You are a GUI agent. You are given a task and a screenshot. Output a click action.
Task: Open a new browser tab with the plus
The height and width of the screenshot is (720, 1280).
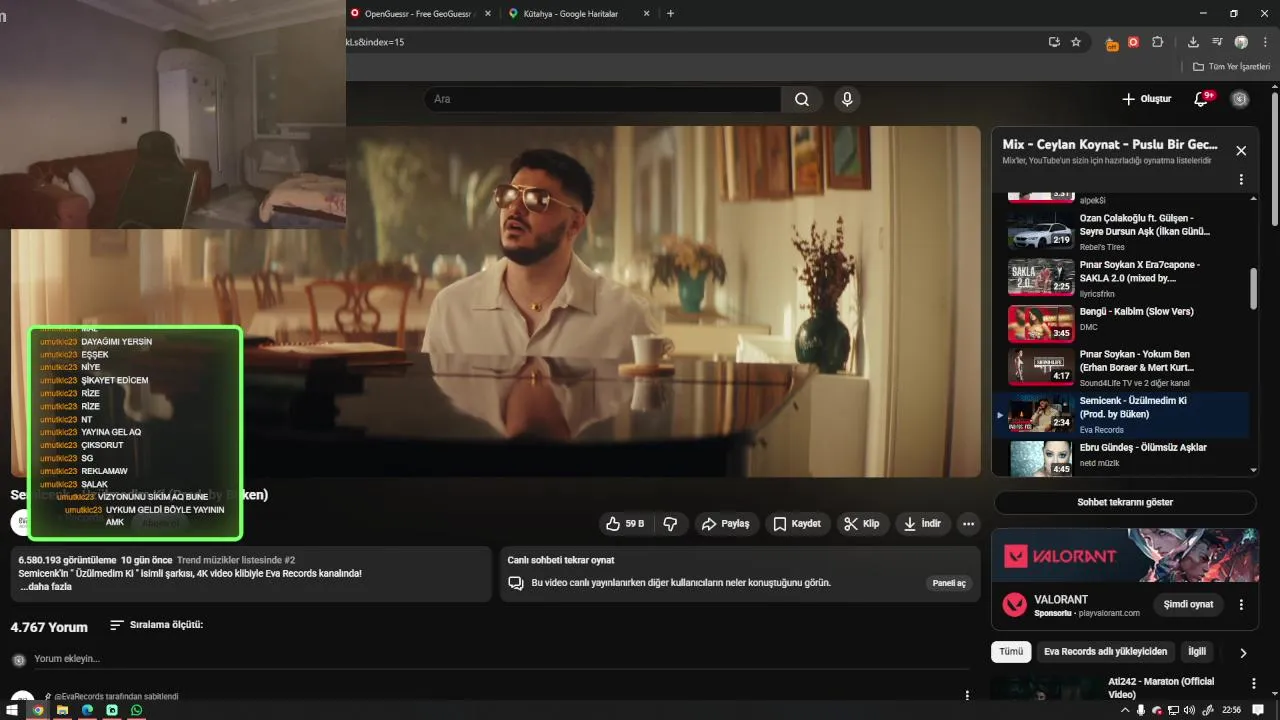(670, 14)
